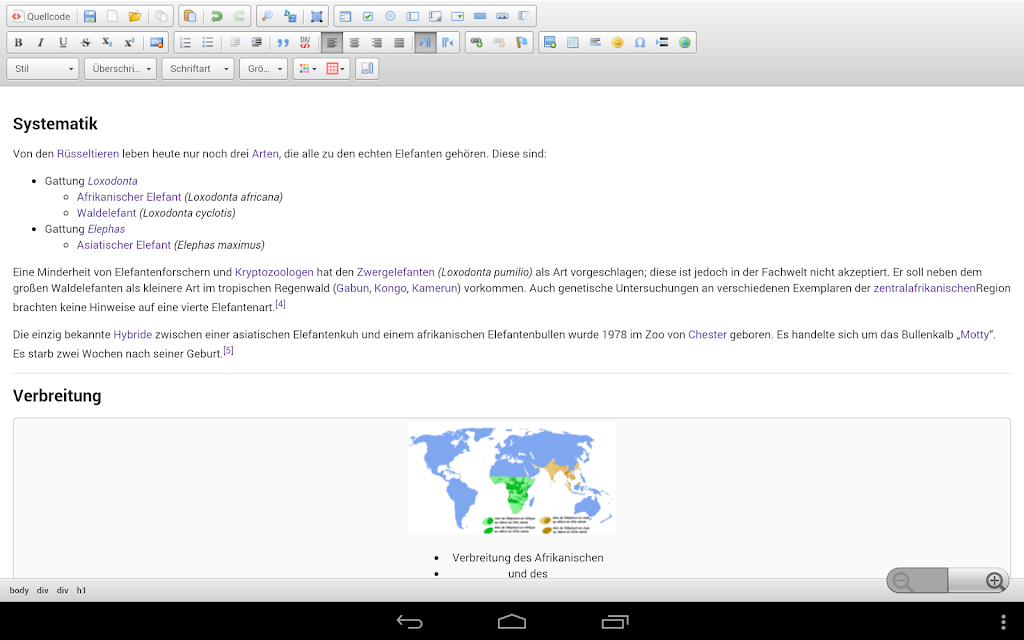The width and height of the screenshot is (1024, 640).
Task: Insert a smiley emoticon
Action: [x=617, y=42]
